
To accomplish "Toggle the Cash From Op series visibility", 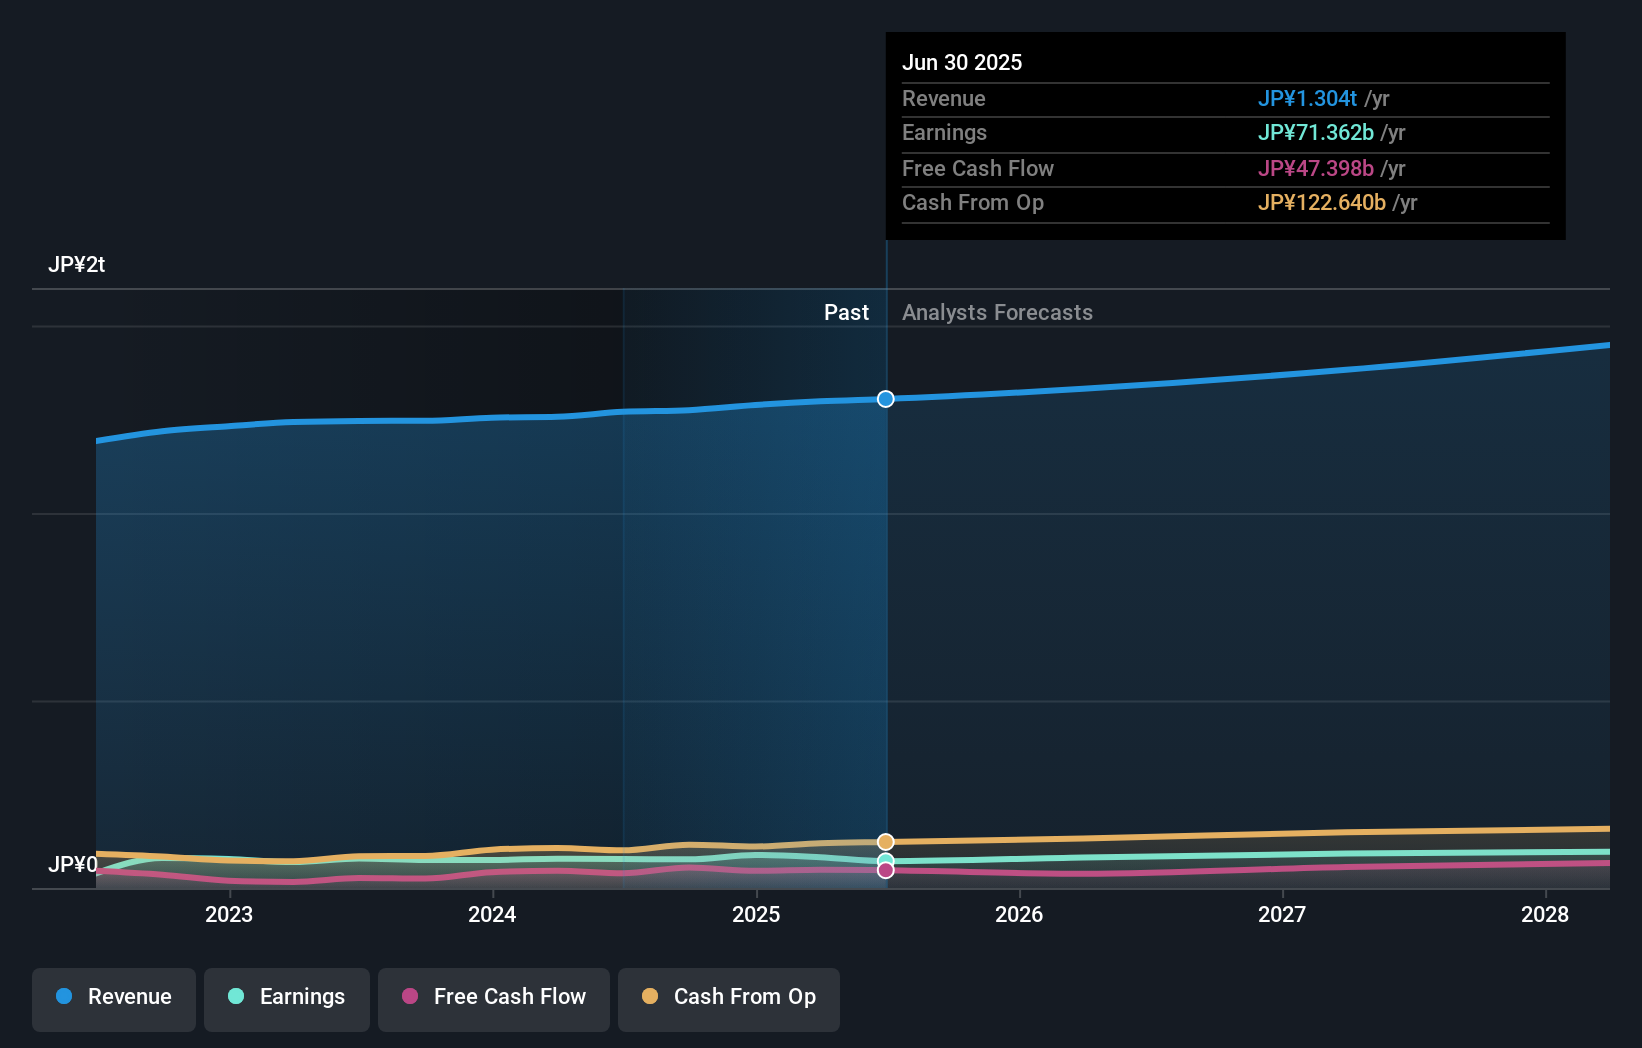I will [x=728, y=999].
